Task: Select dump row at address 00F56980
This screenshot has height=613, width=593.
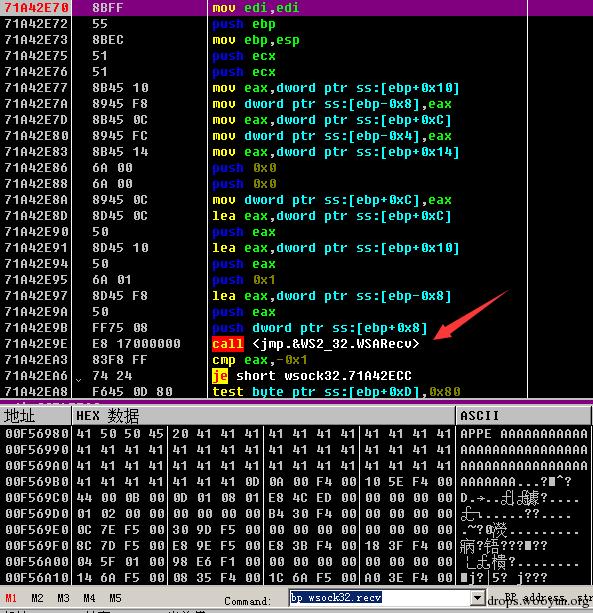Action: pyautogui.click(x=296, y=434)
